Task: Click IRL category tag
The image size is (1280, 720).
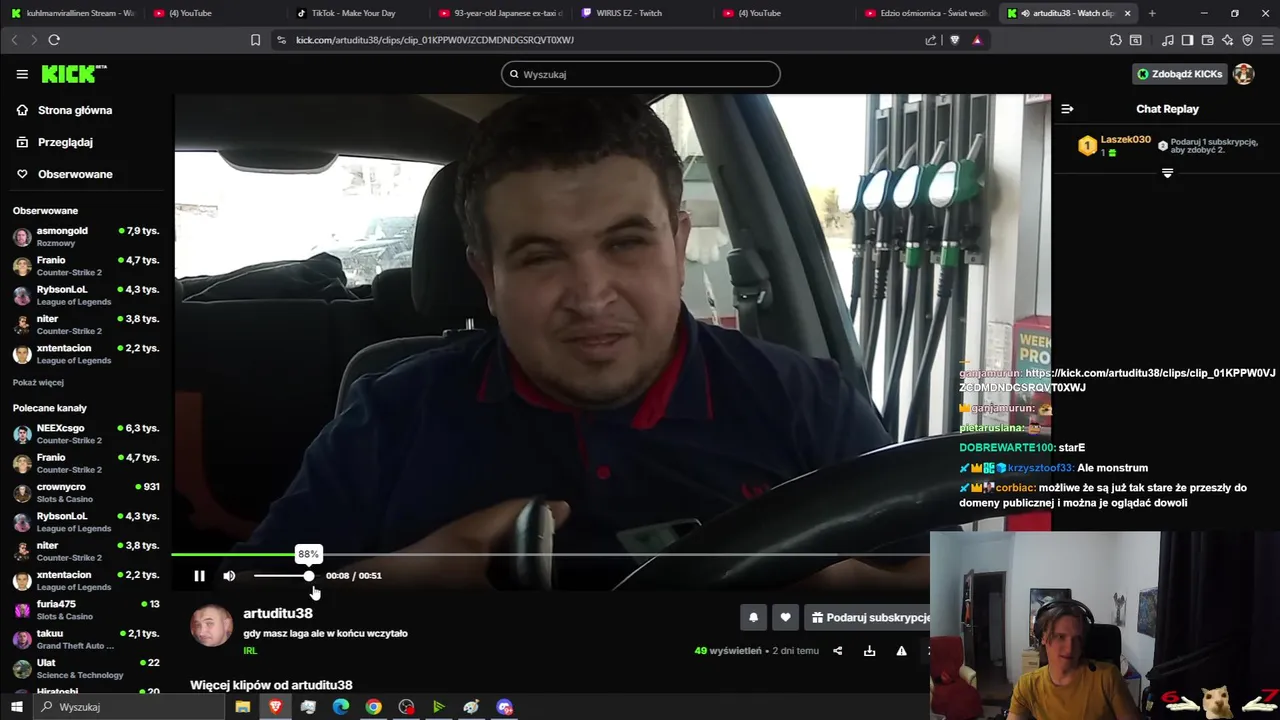Action: [x=250, y=651]
